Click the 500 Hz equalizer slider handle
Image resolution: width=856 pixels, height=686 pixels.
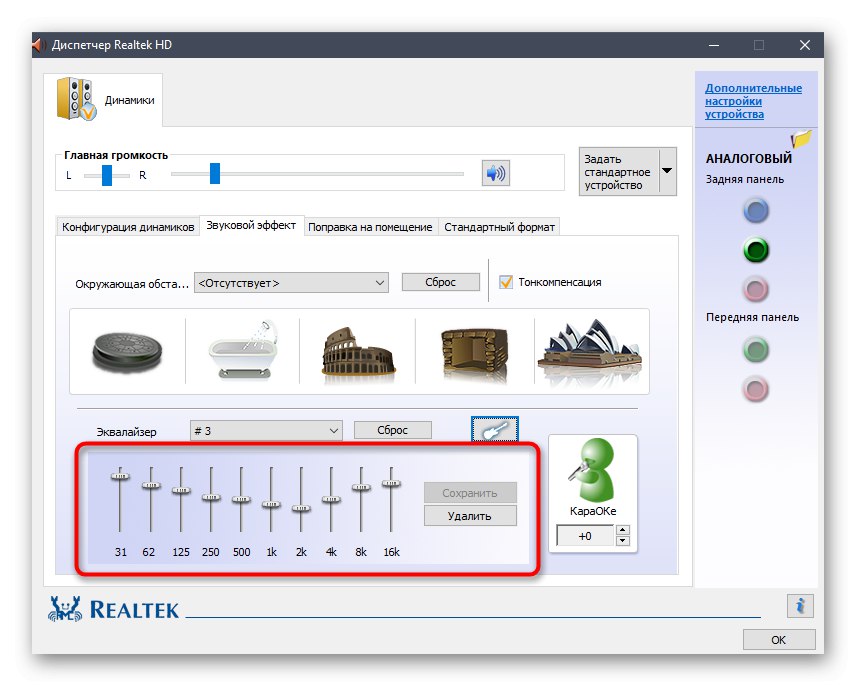click(x=241, y=499)
